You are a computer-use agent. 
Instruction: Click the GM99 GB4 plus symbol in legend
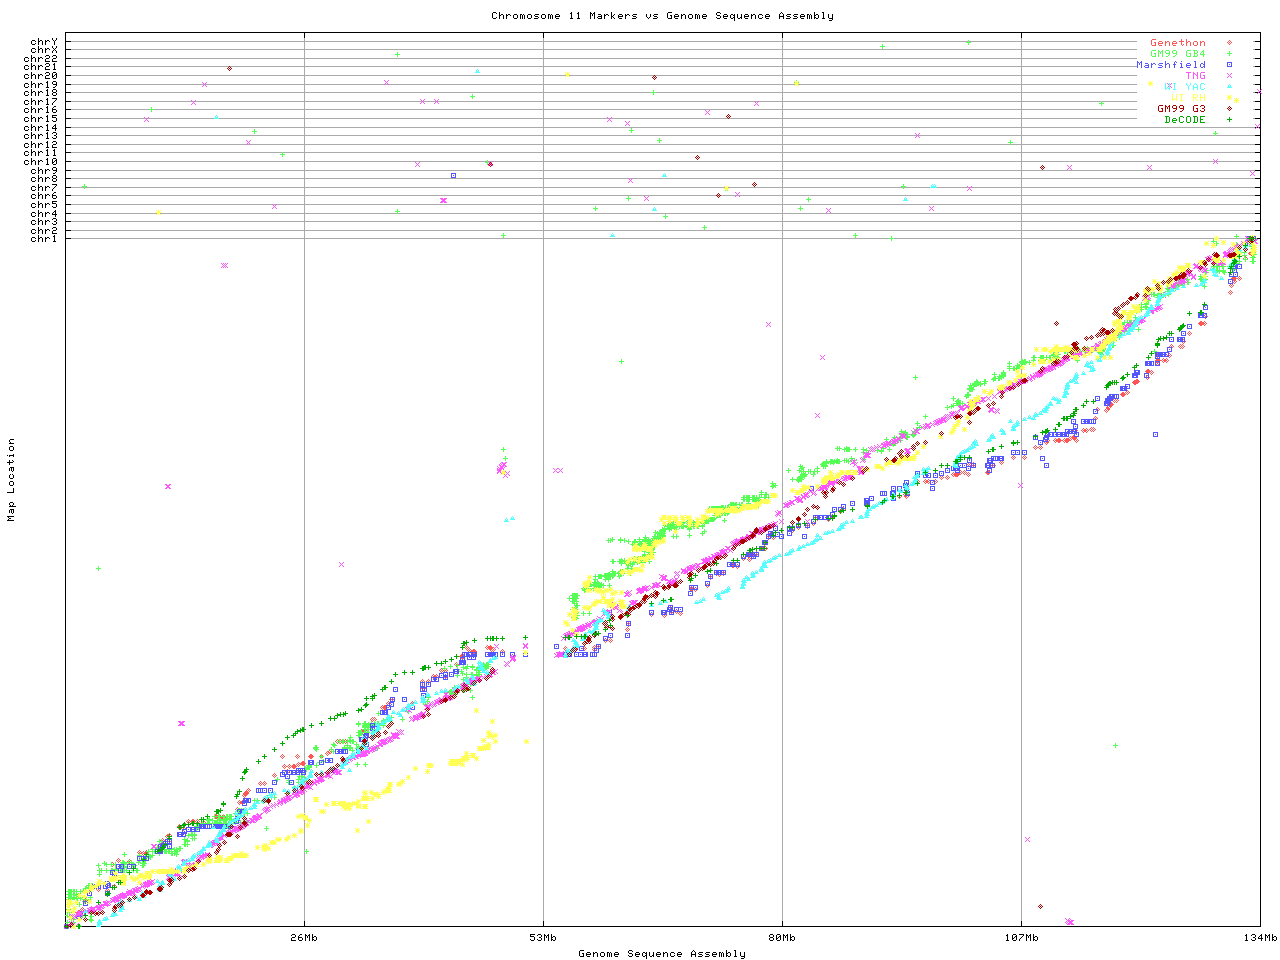(x=1229, y=54)
